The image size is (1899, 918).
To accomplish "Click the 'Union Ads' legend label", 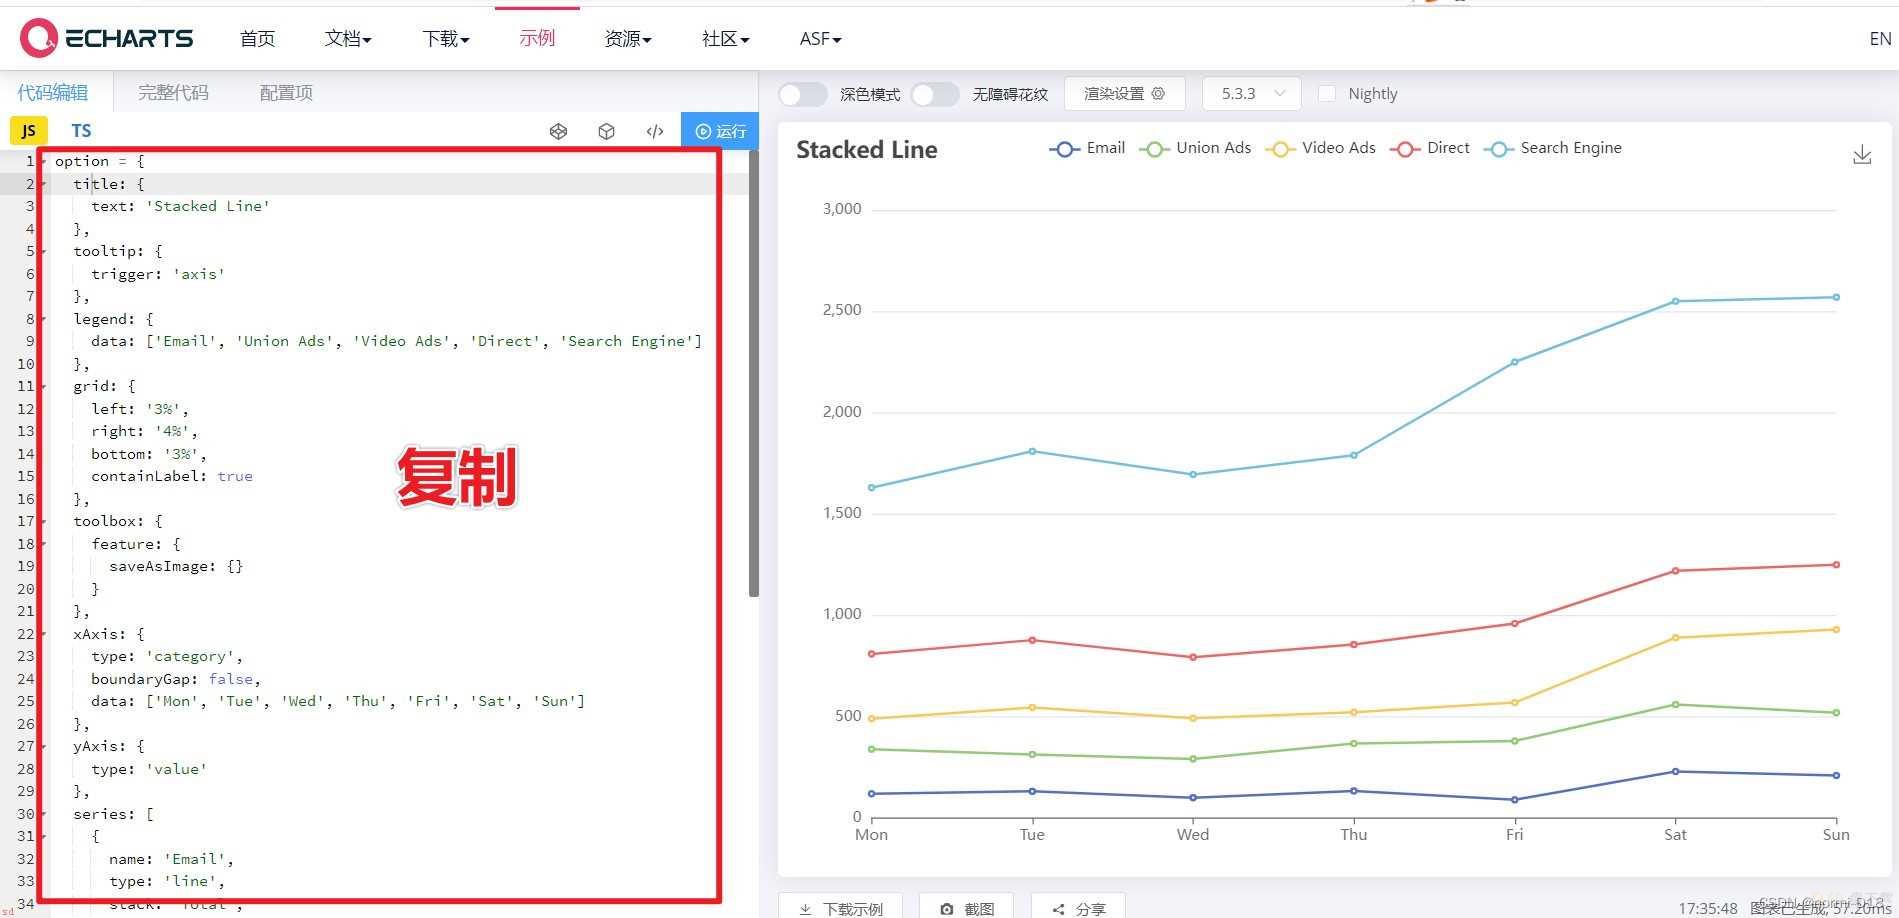I will [1213, 148].
